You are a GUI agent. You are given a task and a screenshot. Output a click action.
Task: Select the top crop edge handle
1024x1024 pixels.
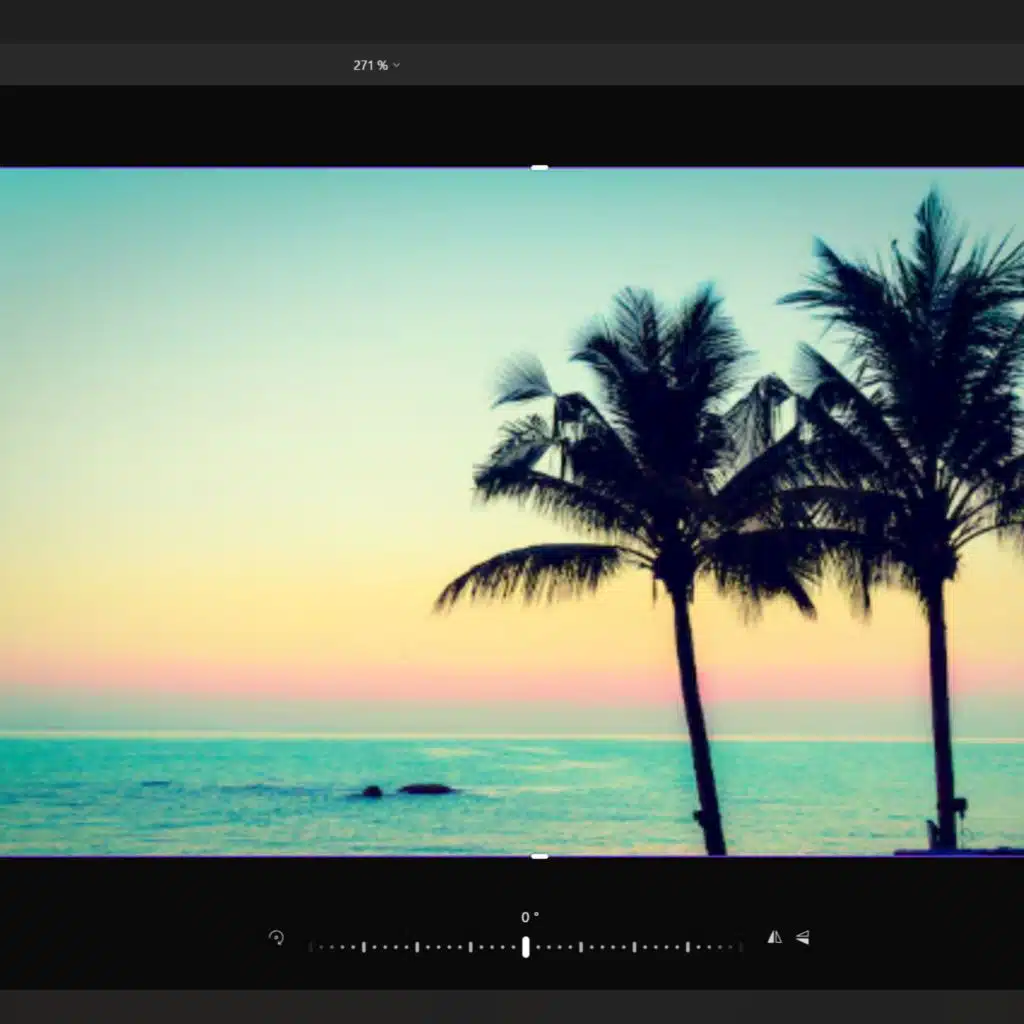[x=539, y=168]
